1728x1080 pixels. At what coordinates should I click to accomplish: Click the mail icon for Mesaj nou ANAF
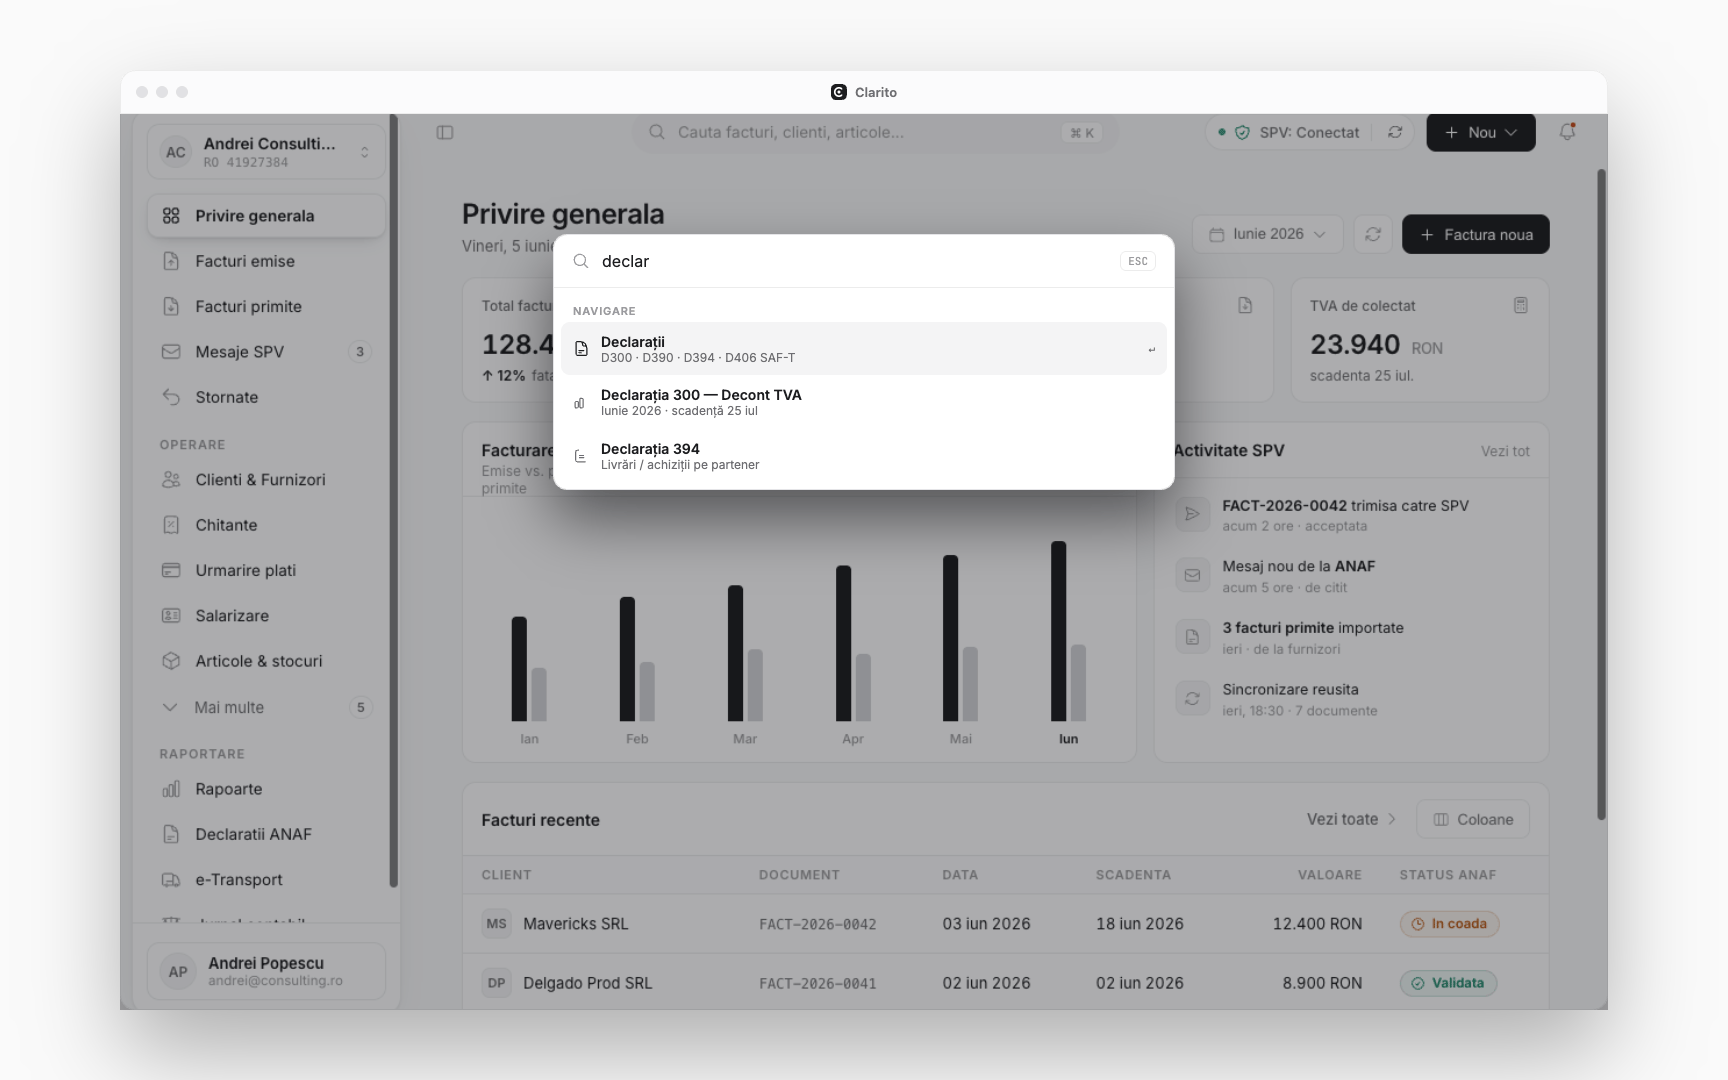click(1192, 575)
